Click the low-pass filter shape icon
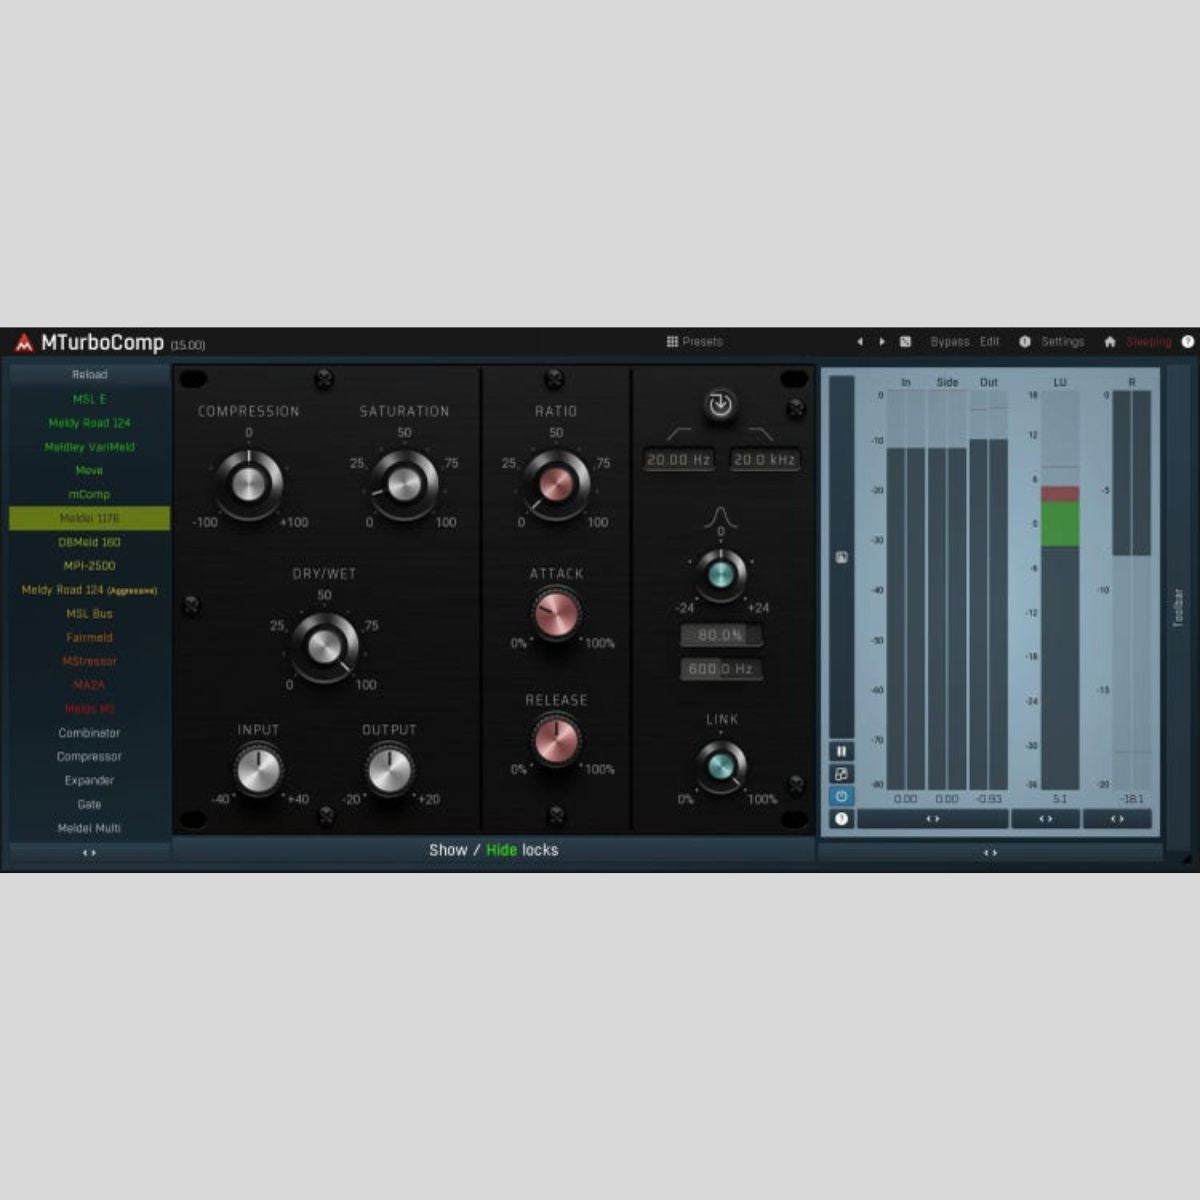 760,433
